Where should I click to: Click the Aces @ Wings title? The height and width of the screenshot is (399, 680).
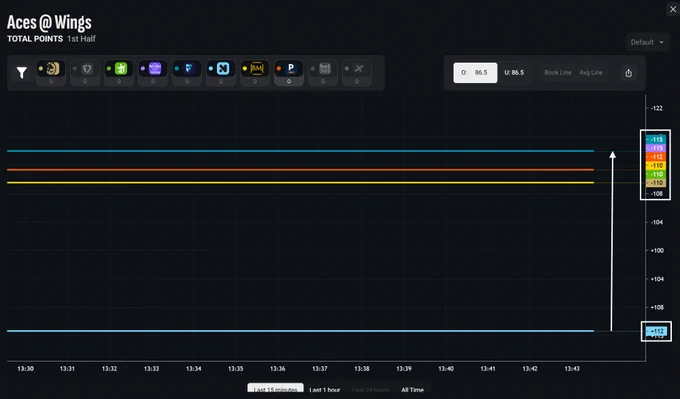pyautogui.click(x=49, y=22)
